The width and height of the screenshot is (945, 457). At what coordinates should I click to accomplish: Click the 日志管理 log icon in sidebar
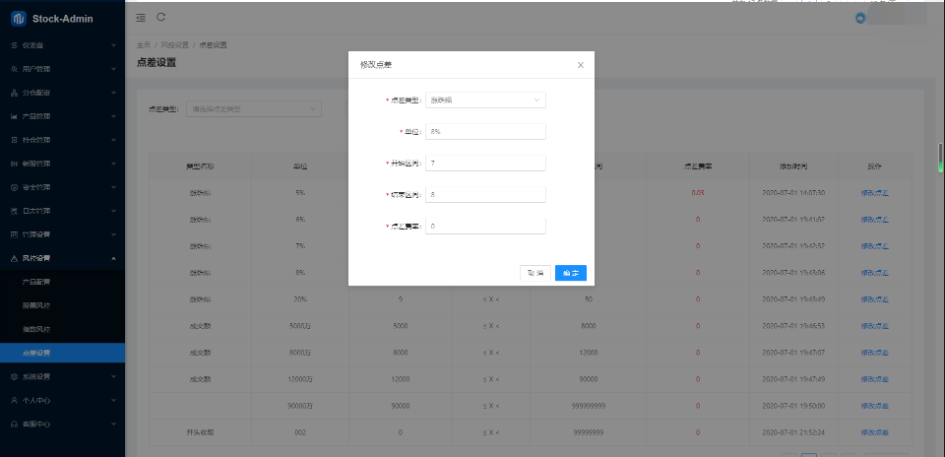(14, 211)
